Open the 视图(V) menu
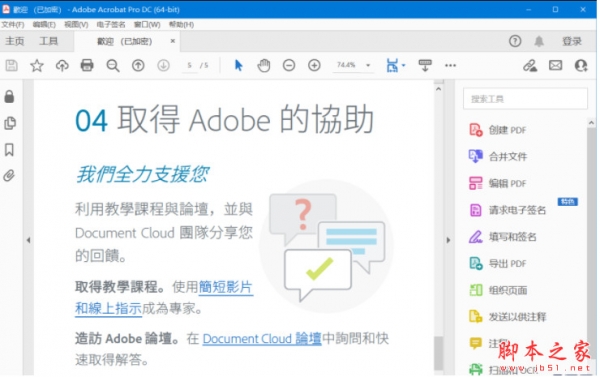600x377 pixels. [x=76, y=24]
